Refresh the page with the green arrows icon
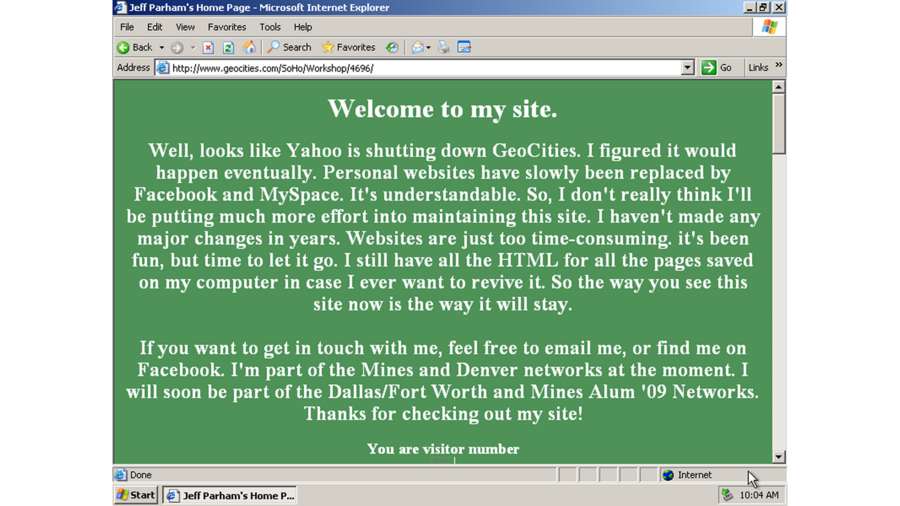The width and height of the screenshot is (900, 506). (x=228, y=48)
